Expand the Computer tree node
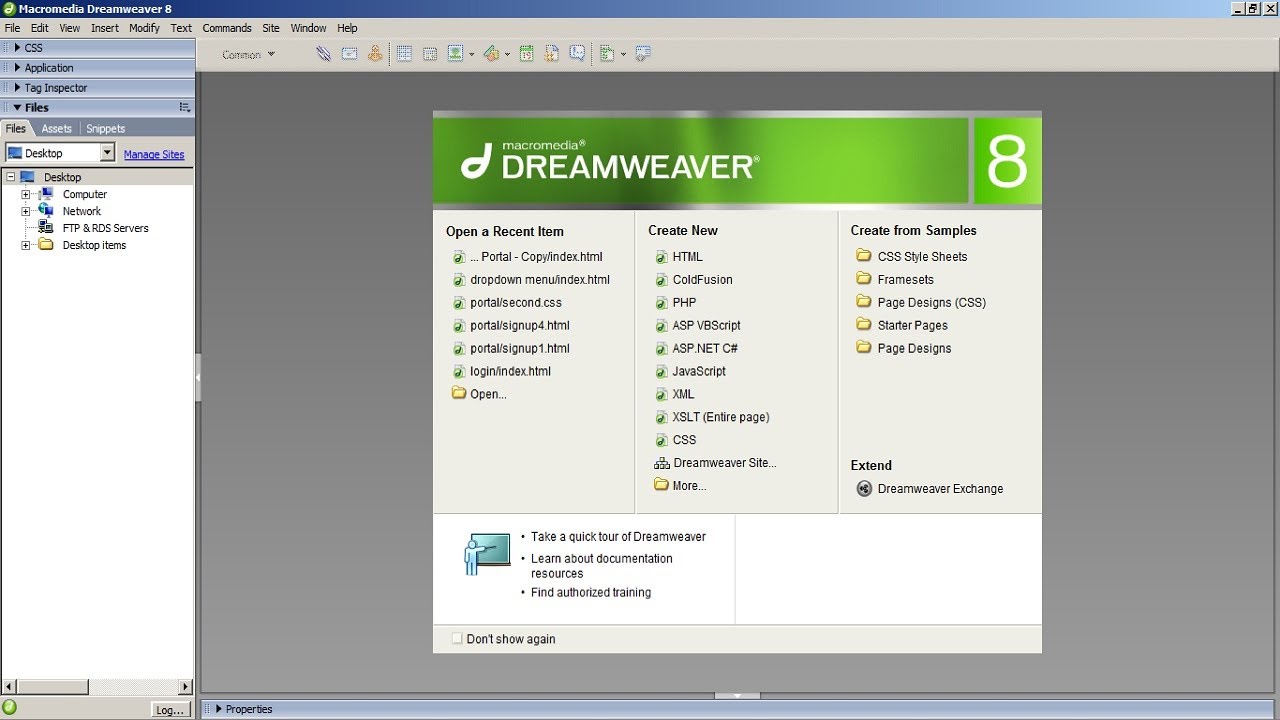The height and width of the screenshot is (720, 1280). tap(26, 194)
